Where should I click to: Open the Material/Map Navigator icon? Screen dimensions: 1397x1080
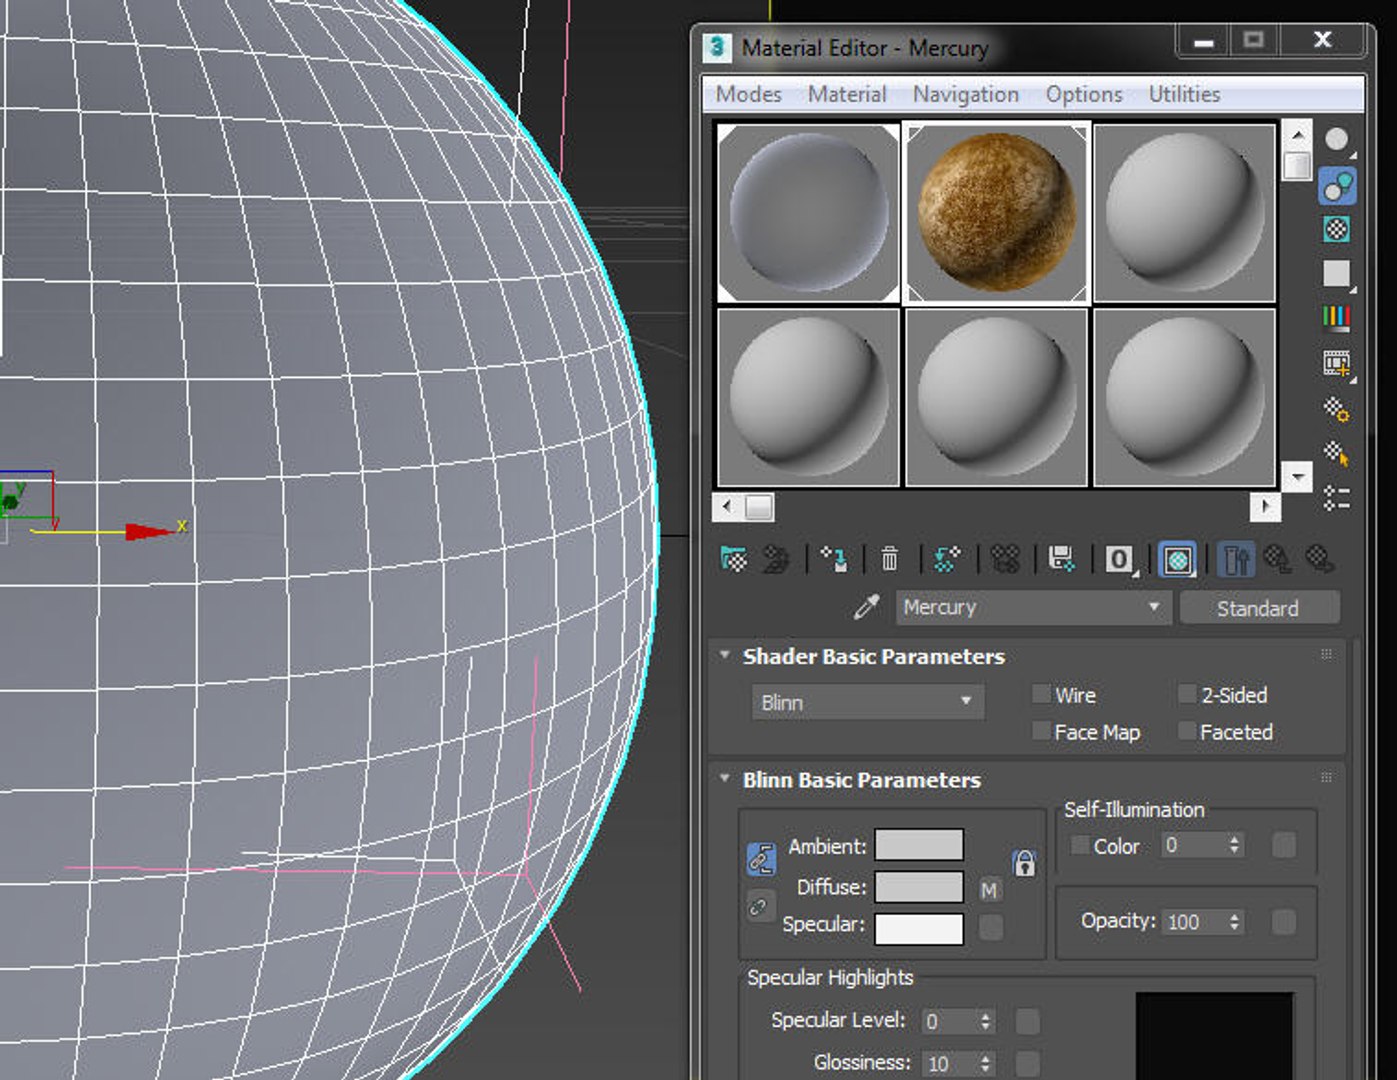click(x=1337, y=498)
